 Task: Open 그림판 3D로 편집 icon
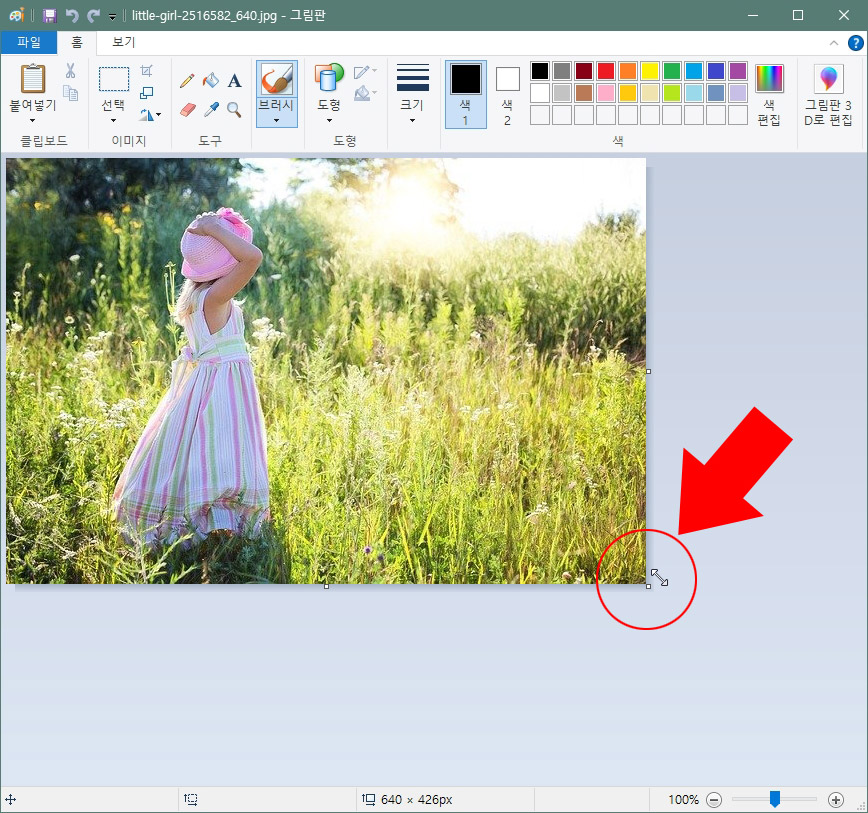(x=828, y=78)
